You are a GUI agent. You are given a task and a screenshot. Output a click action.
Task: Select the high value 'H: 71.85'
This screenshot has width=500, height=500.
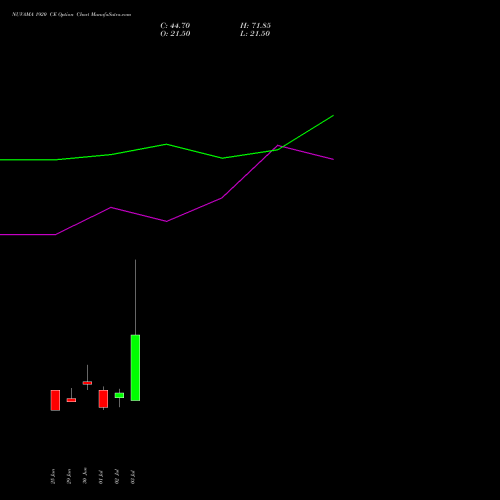(x=255, y=26)
